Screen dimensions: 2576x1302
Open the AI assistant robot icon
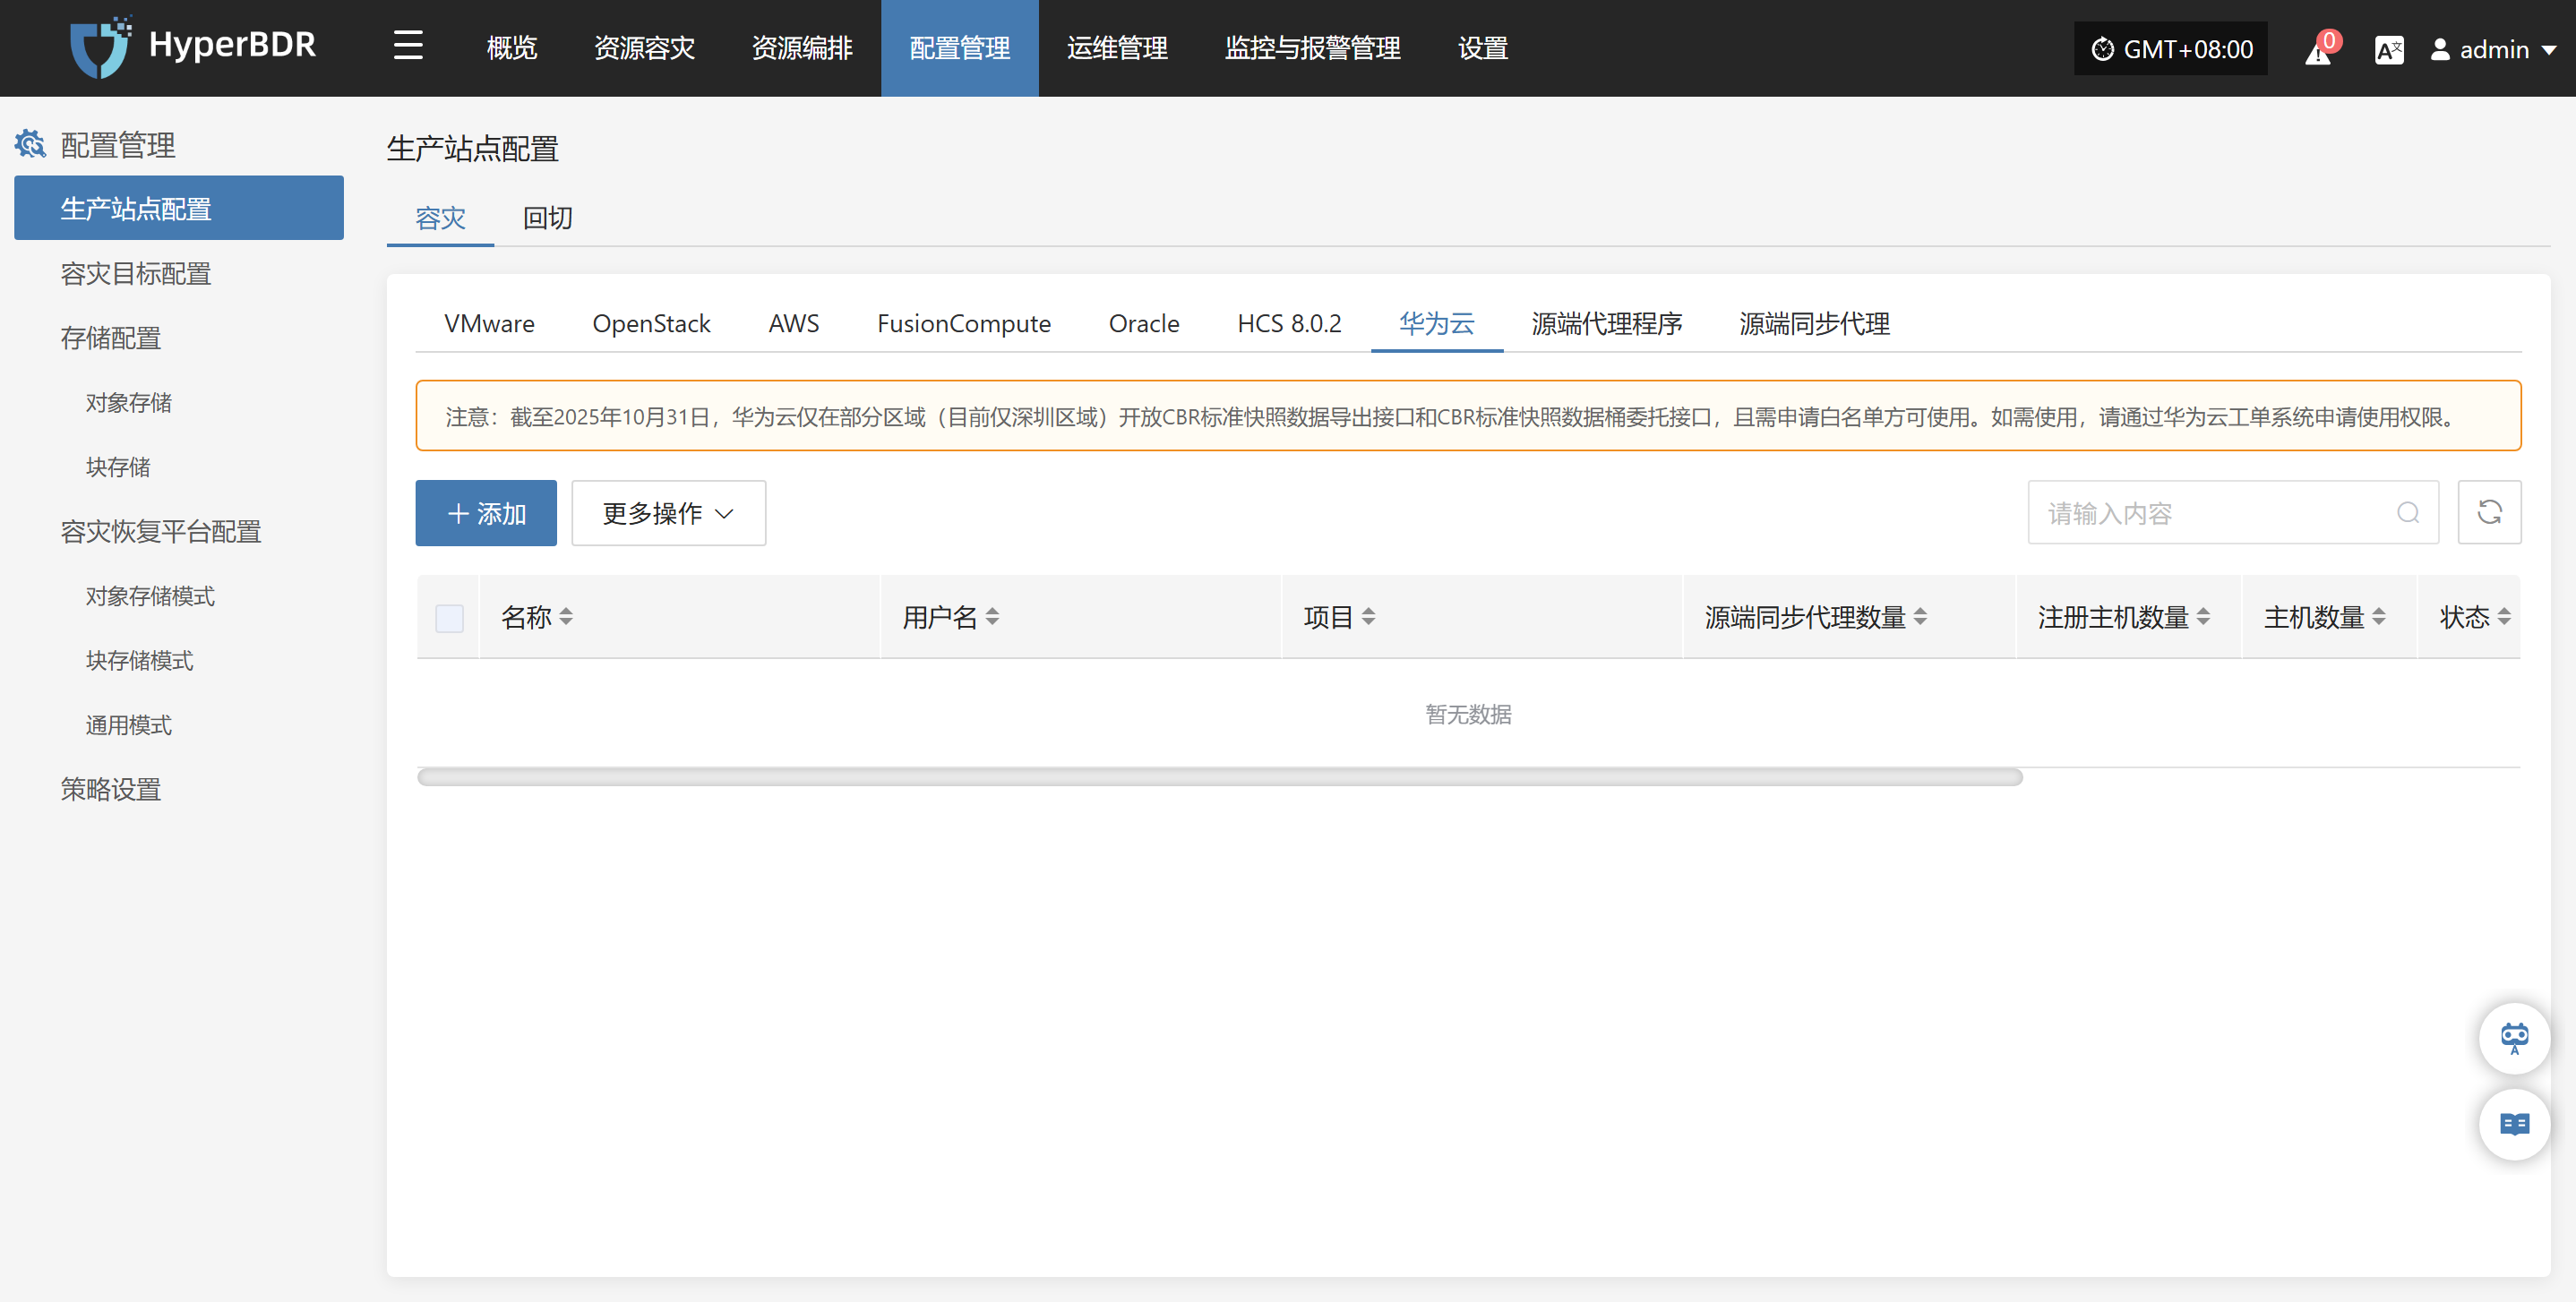tap(2513, 1038)
